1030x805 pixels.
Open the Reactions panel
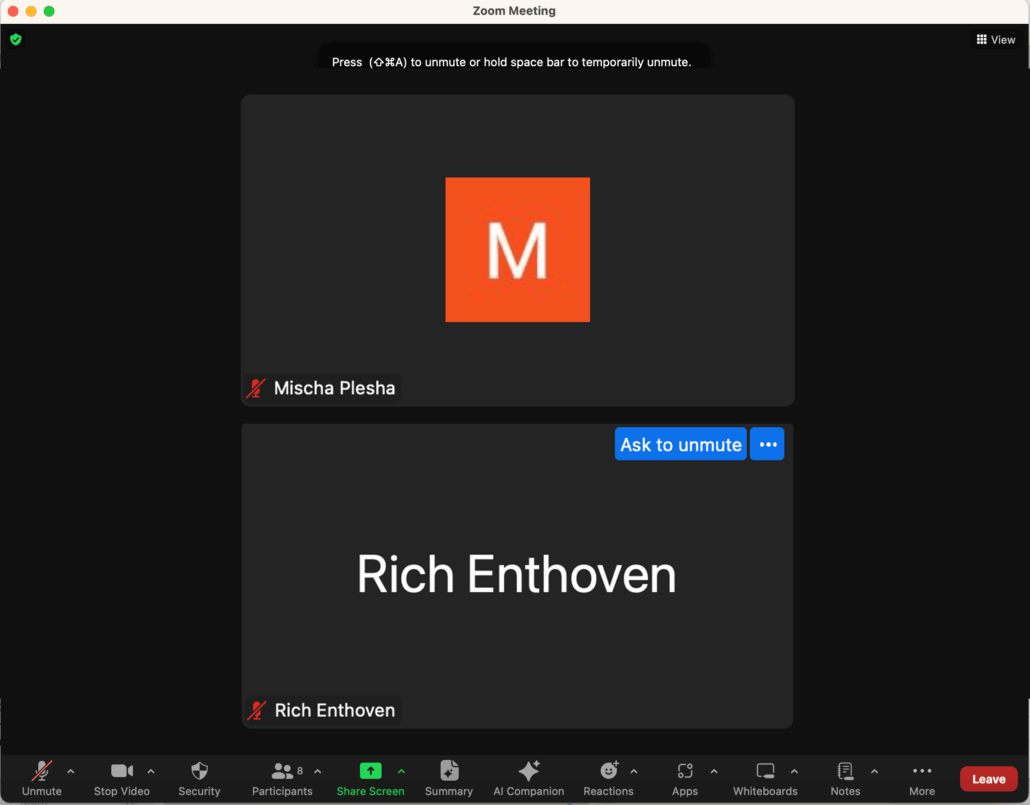point(608,779)
